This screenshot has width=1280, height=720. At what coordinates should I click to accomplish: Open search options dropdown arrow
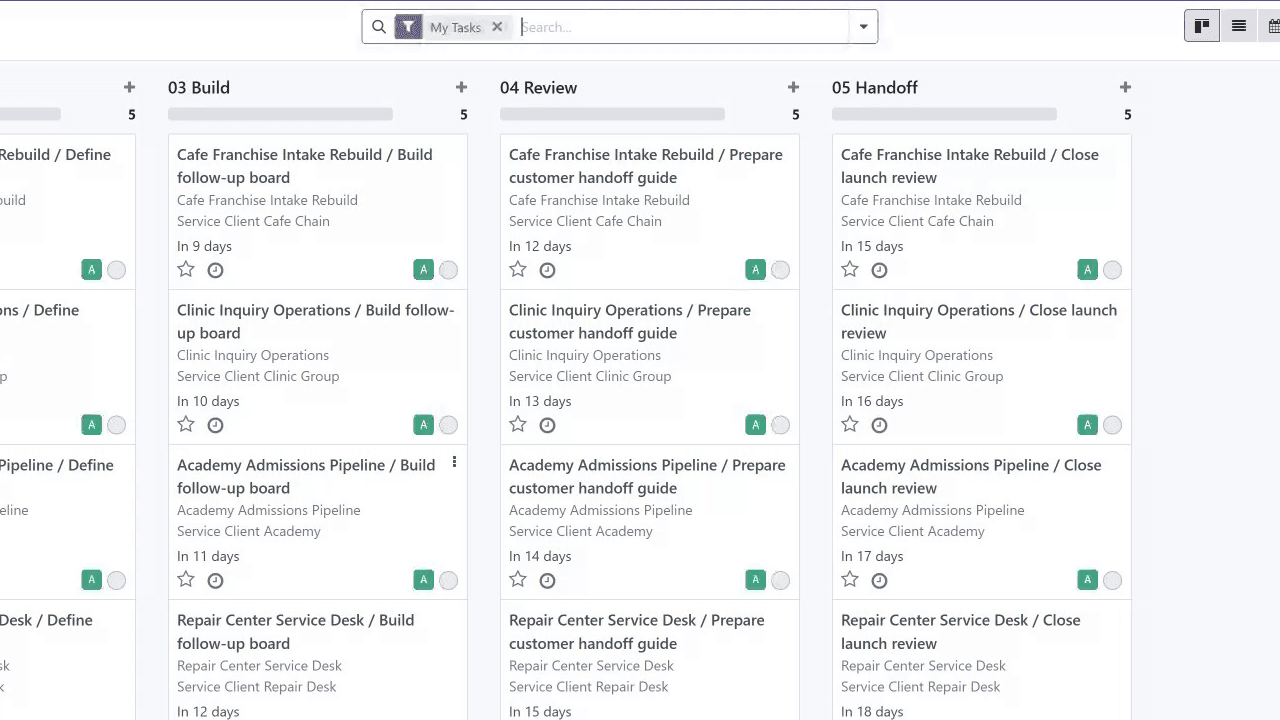point(863,27)
